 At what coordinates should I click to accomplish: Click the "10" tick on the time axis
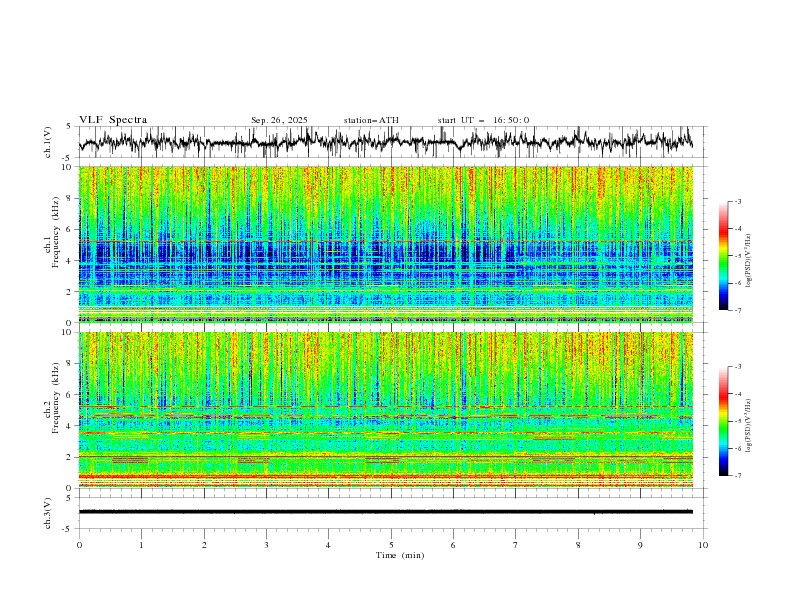(x=703, y=545)
